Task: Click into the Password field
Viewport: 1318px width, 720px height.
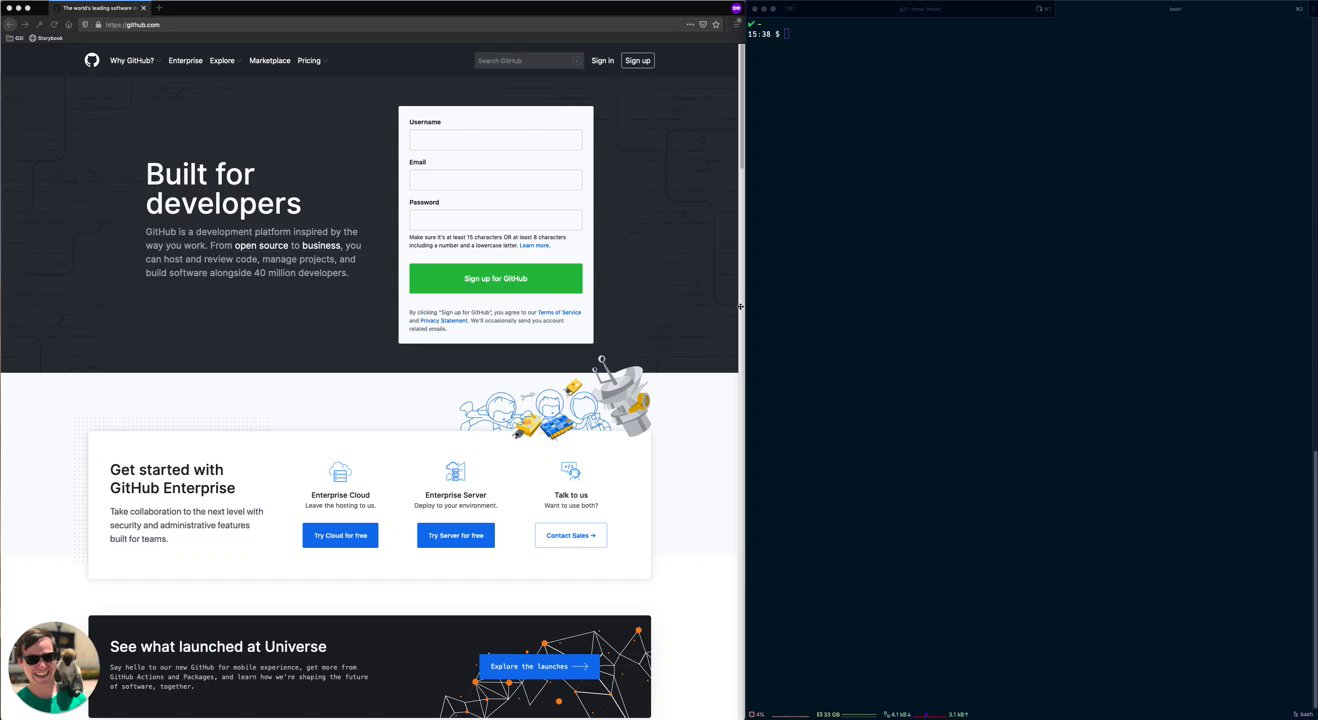Action: point(495,220)
